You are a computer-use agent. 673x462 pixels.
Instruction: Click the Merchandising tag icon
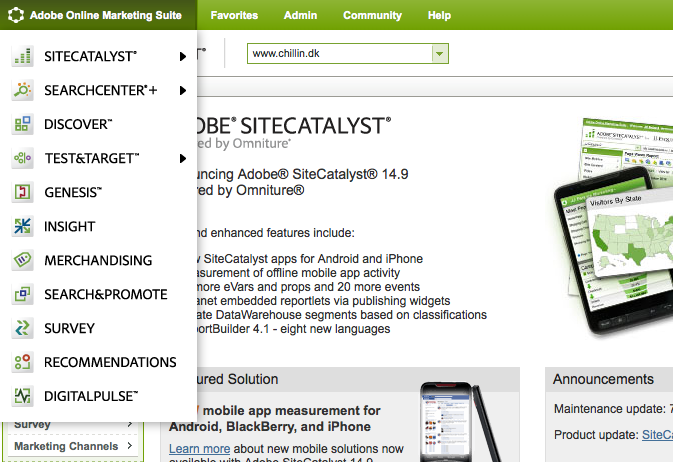click(22, 260)
